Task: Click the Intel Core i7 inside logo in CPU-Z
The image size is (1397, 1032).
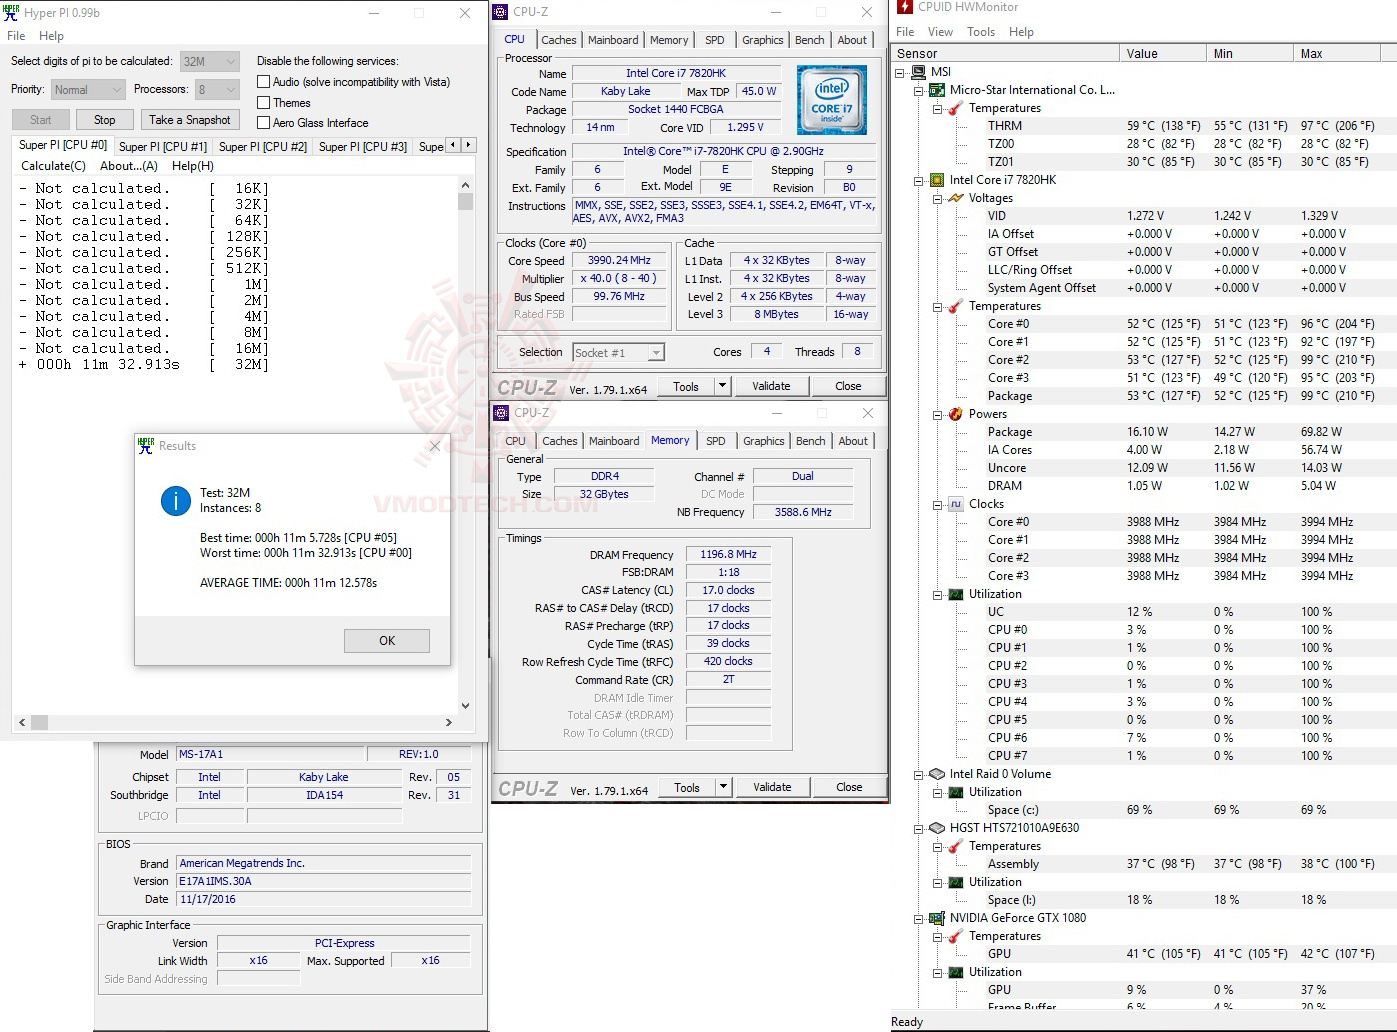Action: 832,100
